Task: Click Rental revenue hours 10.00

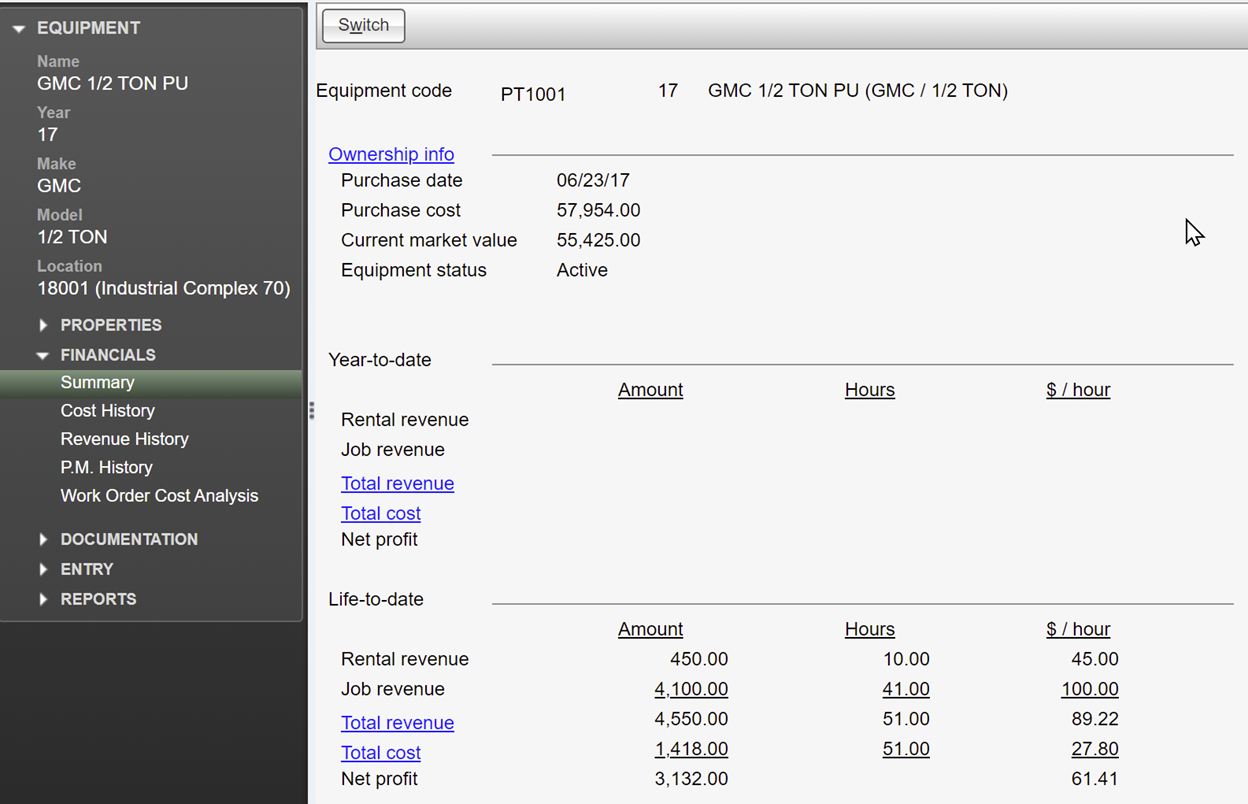Action: [906, 659]
